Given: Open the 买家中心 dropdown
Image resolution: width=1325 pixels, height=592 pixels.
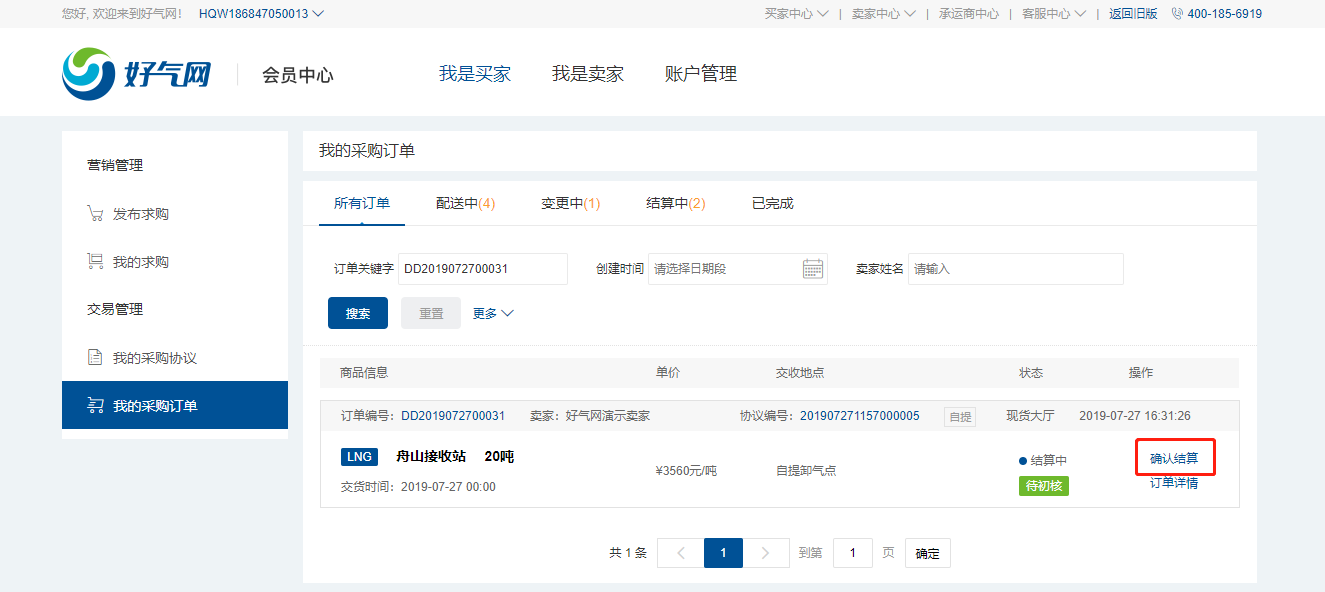Looking at the screenshot, I should 796,14.
